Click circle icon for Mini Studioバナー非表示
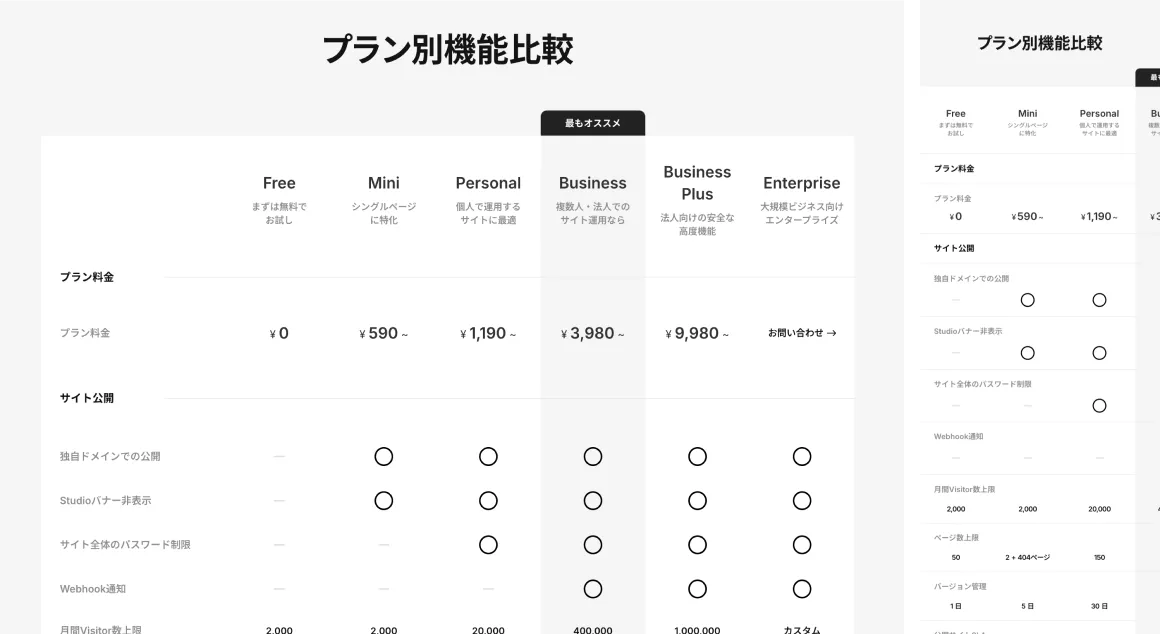The height and width of the screenshot is (634, 1160). point(384,500)
